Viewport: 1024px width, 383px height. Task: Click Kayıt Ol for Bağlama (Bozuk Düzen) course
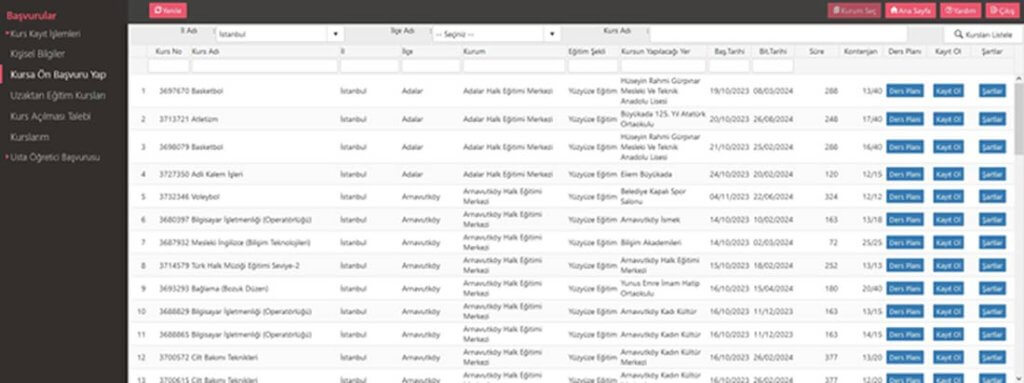coord(948,288)
